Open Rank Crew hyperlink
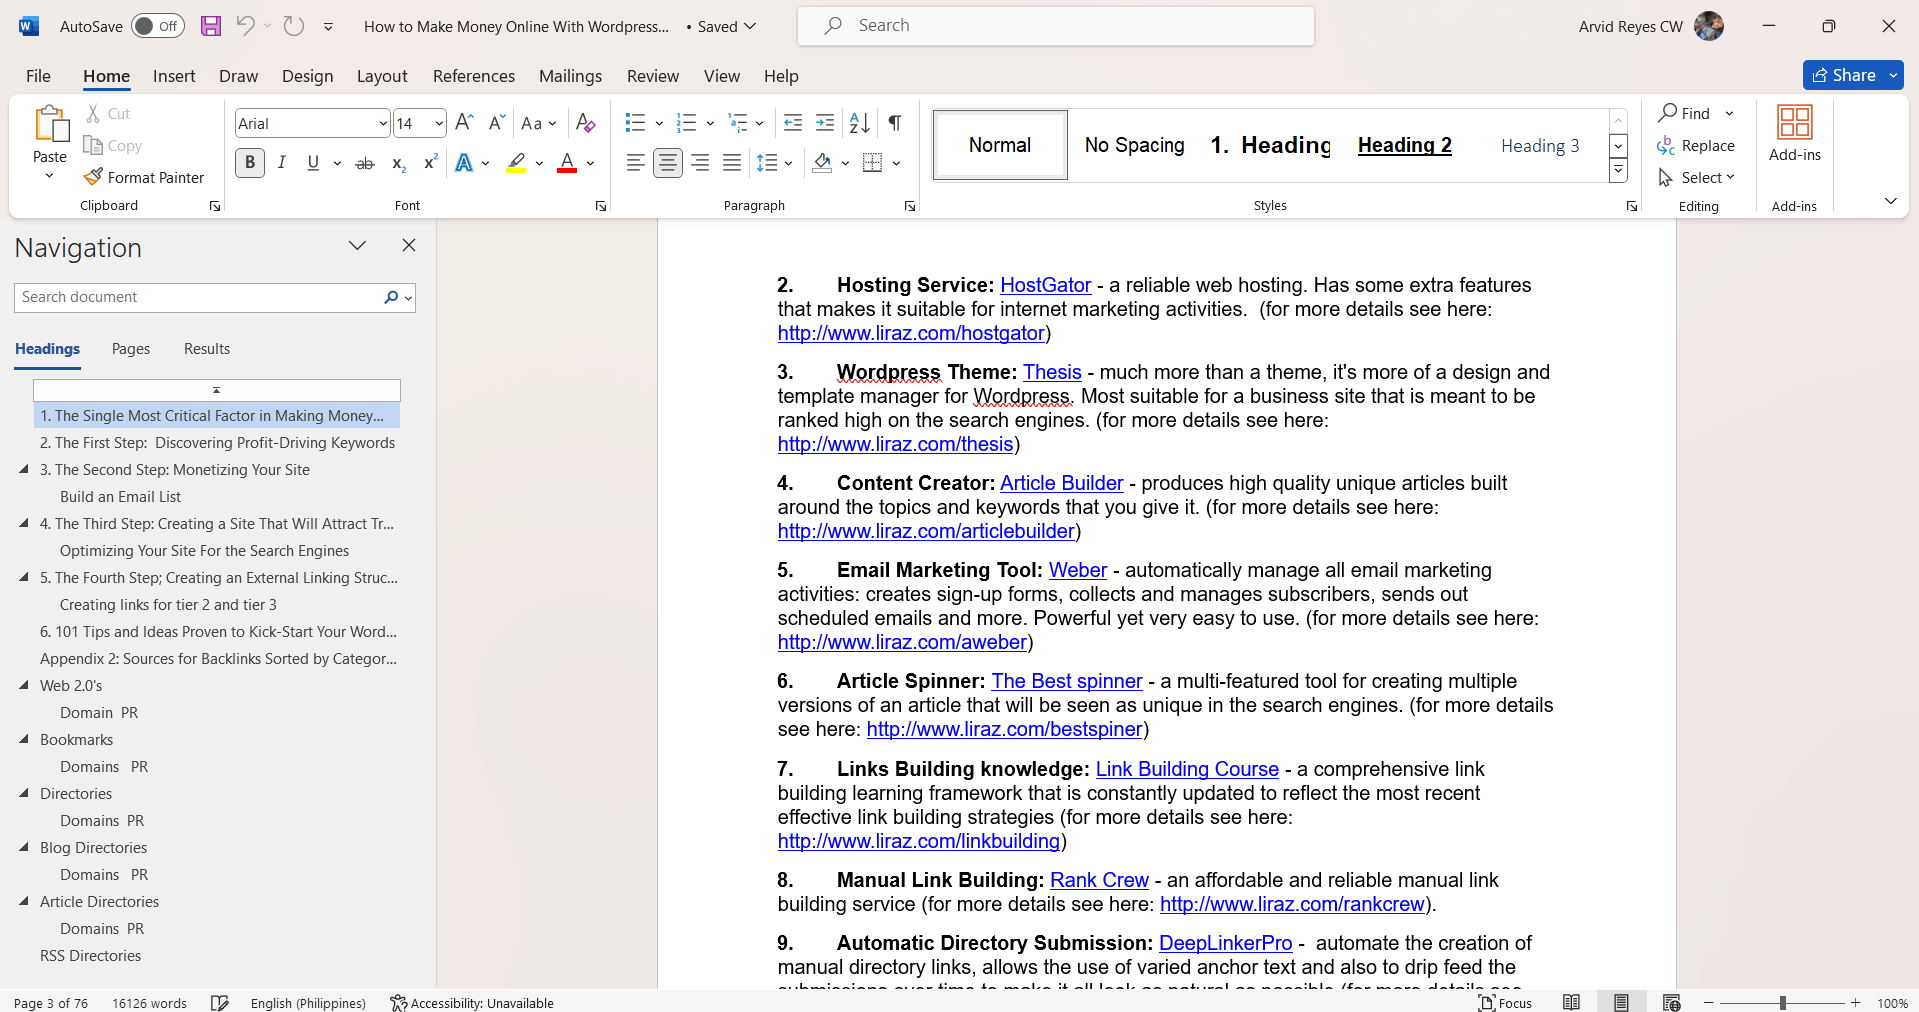Viewport: 1919px width, 1012px height. click(1099, 880)
